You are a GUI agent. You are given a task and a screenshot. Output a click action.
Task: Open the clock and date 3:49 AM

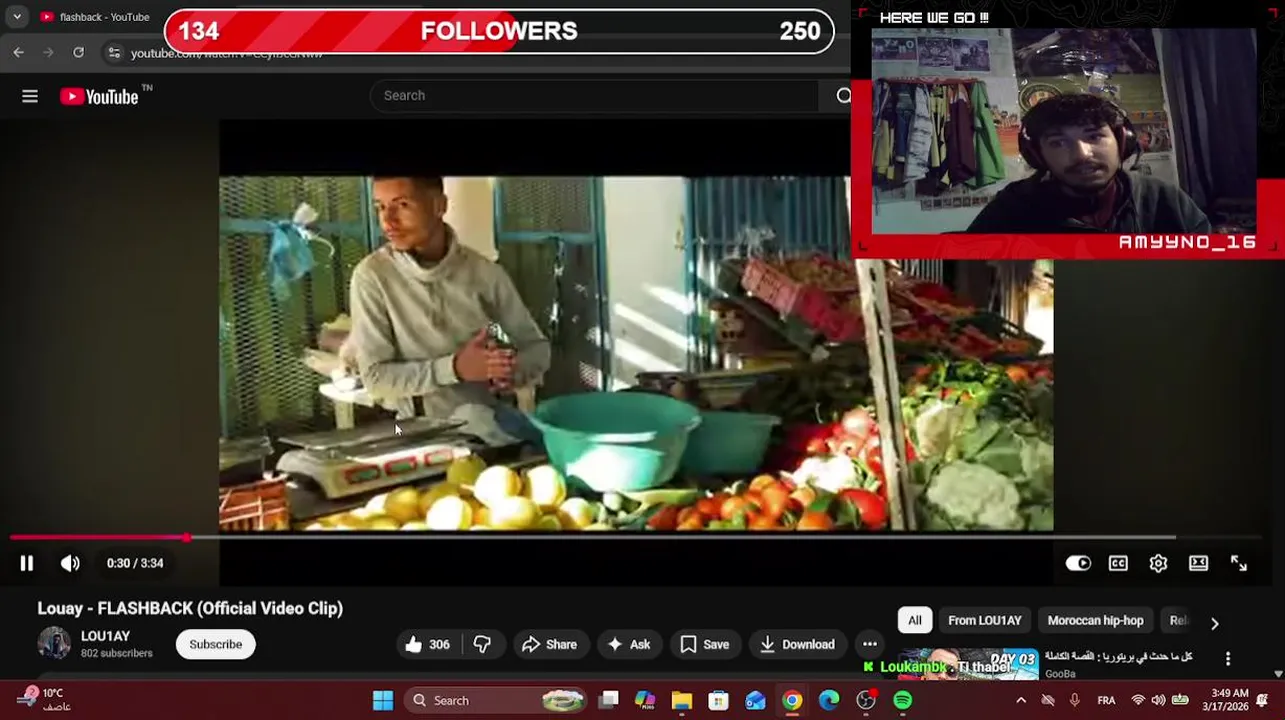(x=1227, y=700)
